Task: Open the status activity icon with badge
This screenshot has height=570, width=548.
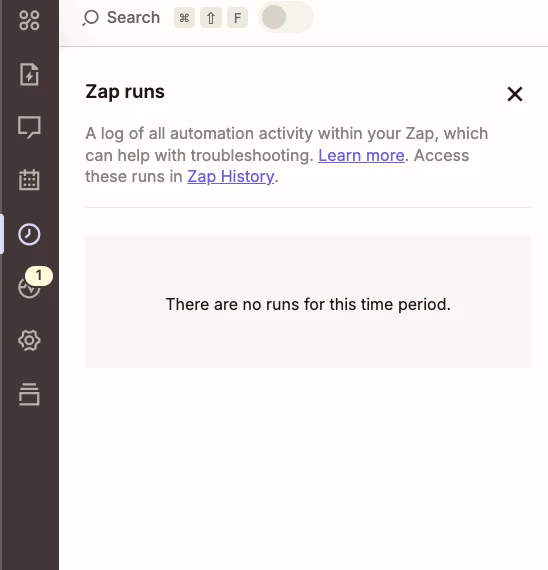Action: 29,288
